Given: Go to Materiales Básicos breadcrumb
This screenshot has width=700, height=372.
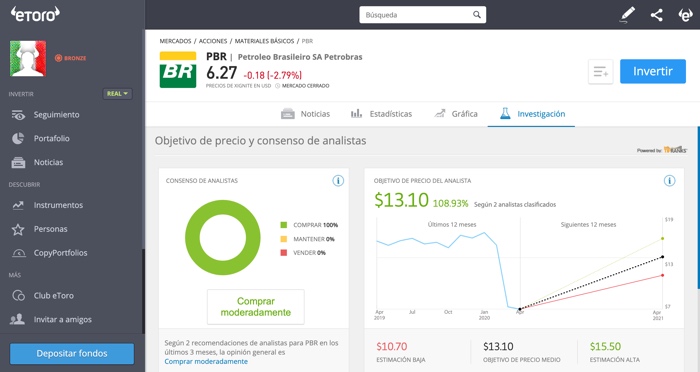Looking at the screenshot, I should [264, 41].
